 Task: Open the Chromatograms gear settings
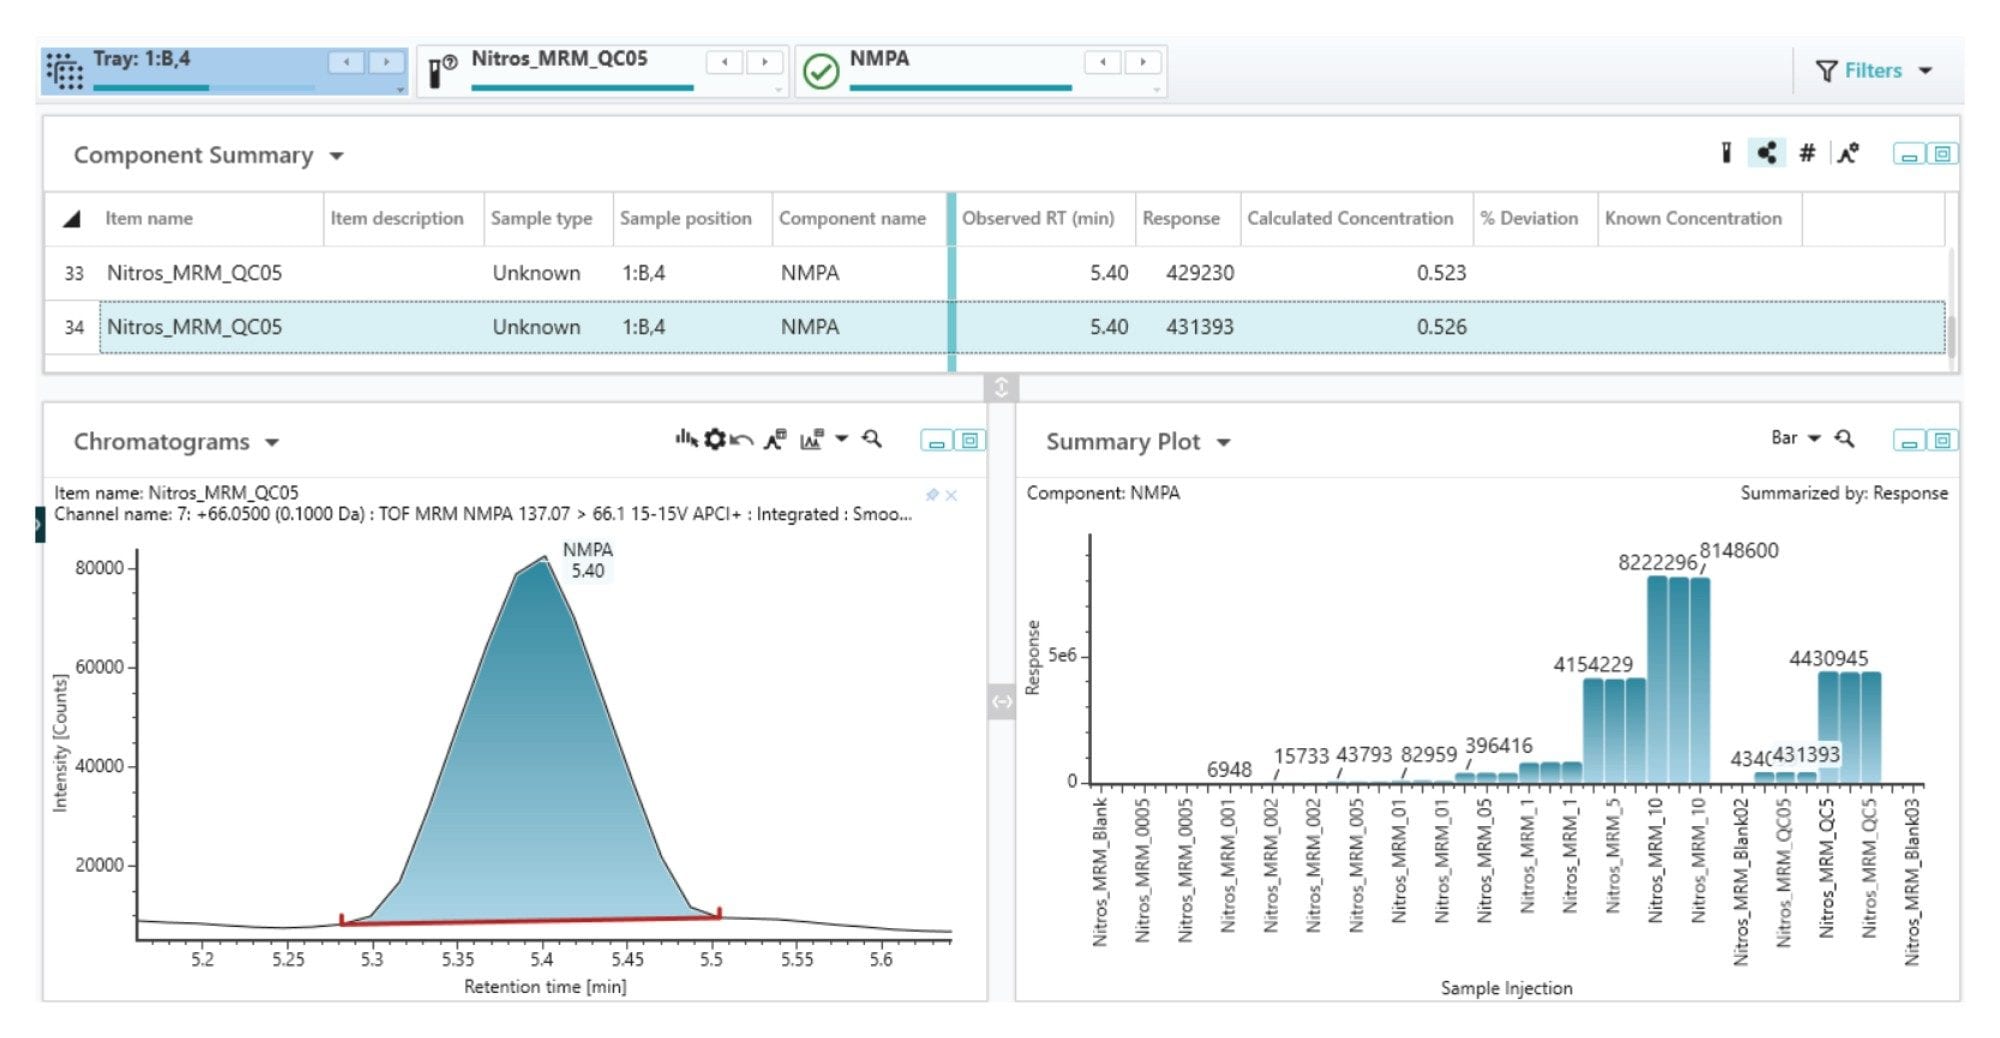[714, 439]
